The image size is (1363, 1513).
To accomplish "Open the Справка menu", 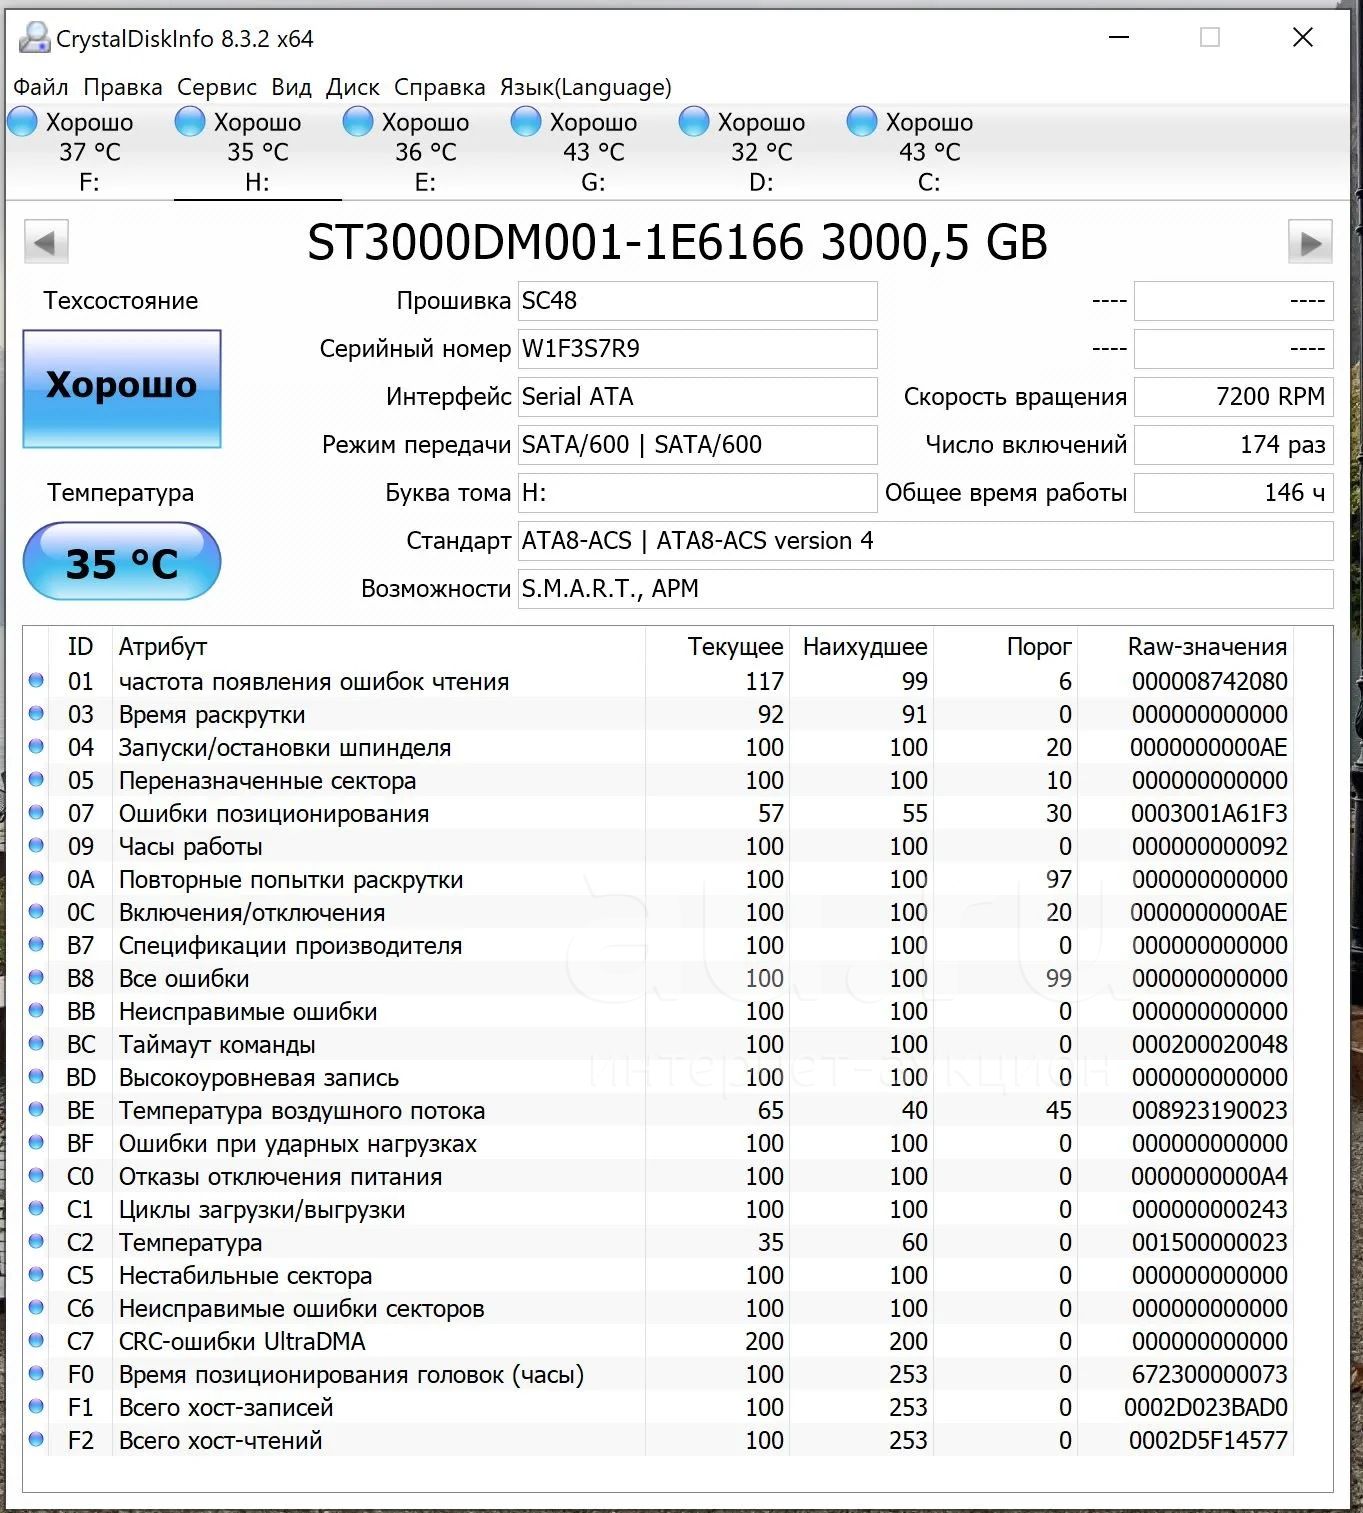I will (440, 87).
